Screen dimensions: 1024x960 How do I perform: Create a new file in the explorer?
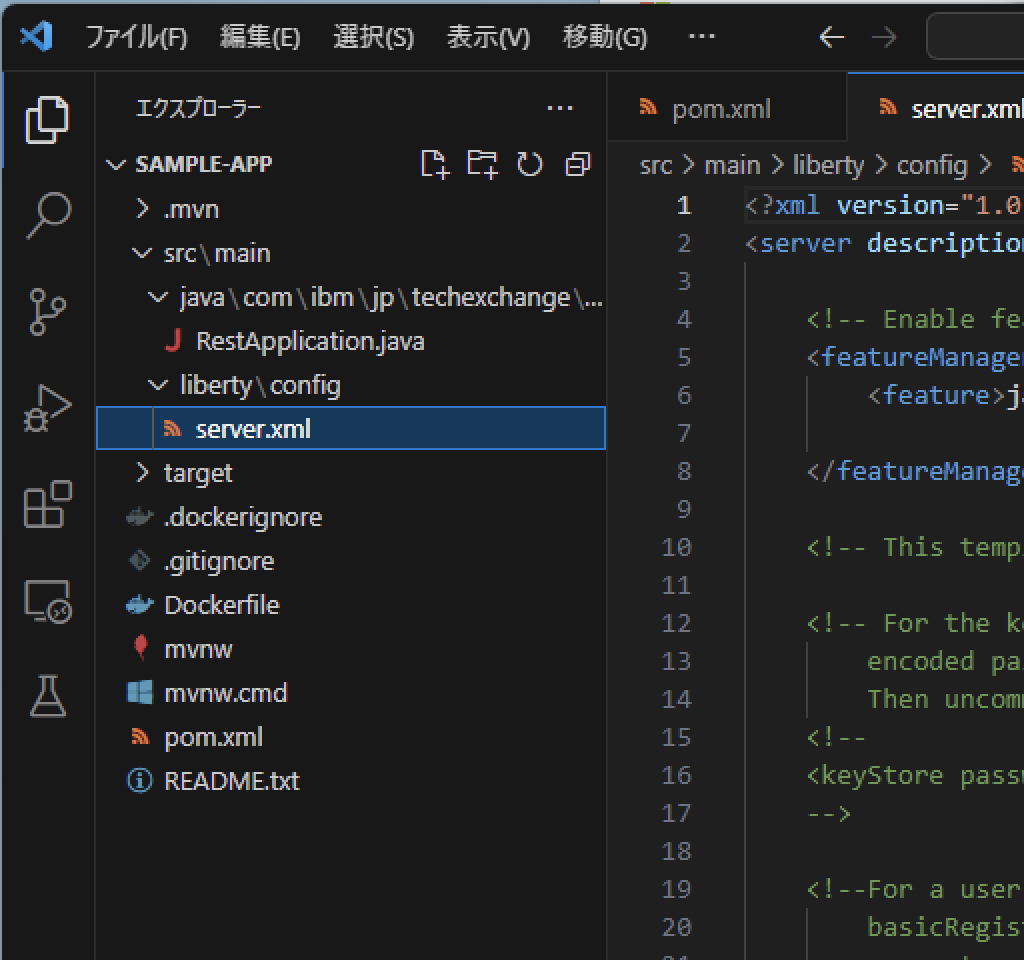(x=435, y=164)
